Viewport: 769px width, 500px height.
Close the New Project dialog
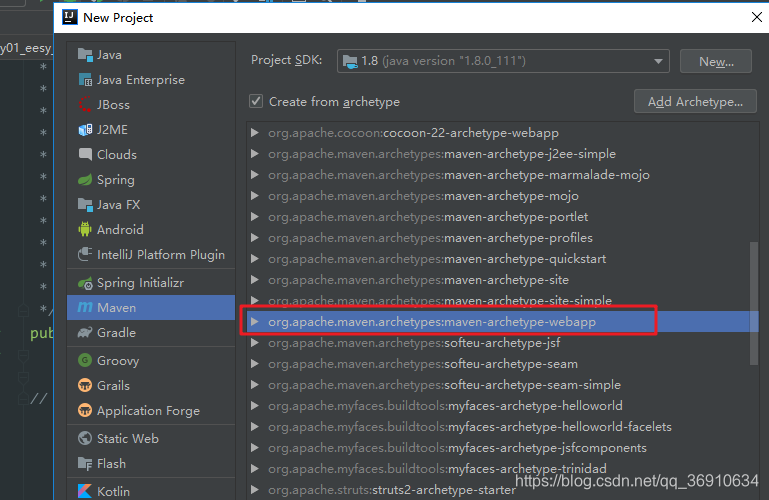click(757, 18)
